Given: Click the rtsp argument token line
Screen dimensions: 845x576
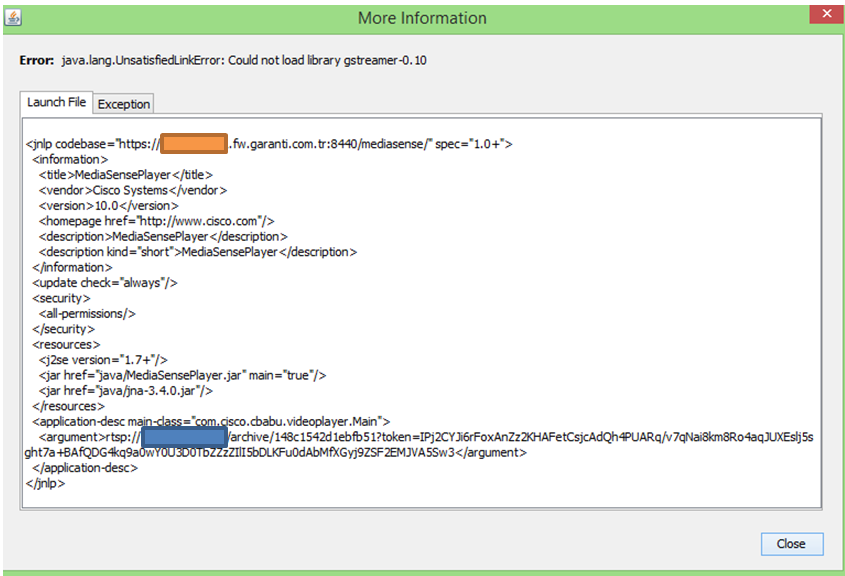Looking at the screenshot, I should pos(419,445).
